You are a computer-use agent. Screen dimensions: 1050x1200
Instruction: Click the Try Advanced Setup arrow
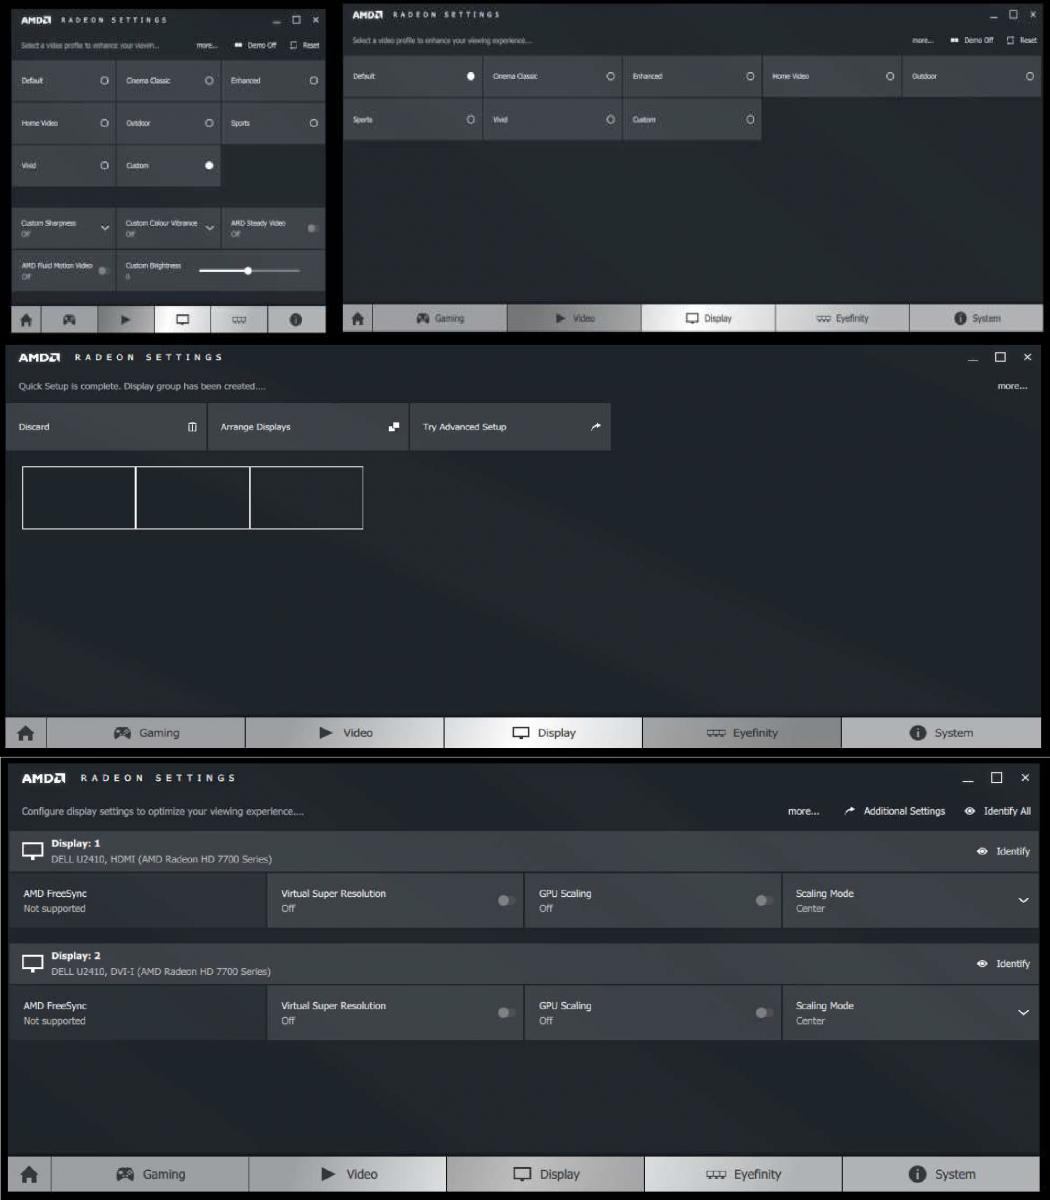(596, 427)
